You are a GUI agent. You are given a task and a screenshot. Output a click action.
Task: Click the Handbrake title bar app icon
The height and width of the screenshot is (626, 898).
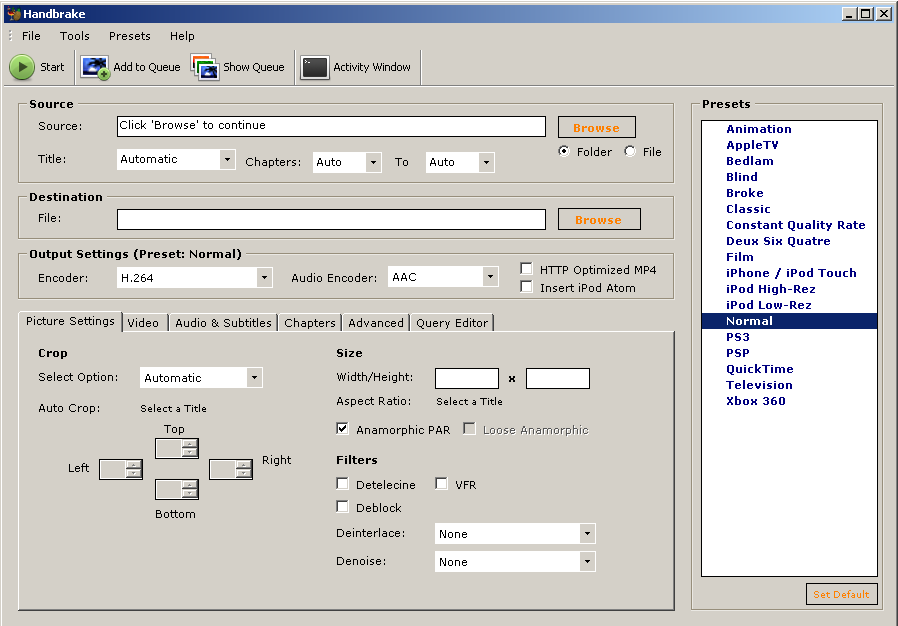(13, 13)
